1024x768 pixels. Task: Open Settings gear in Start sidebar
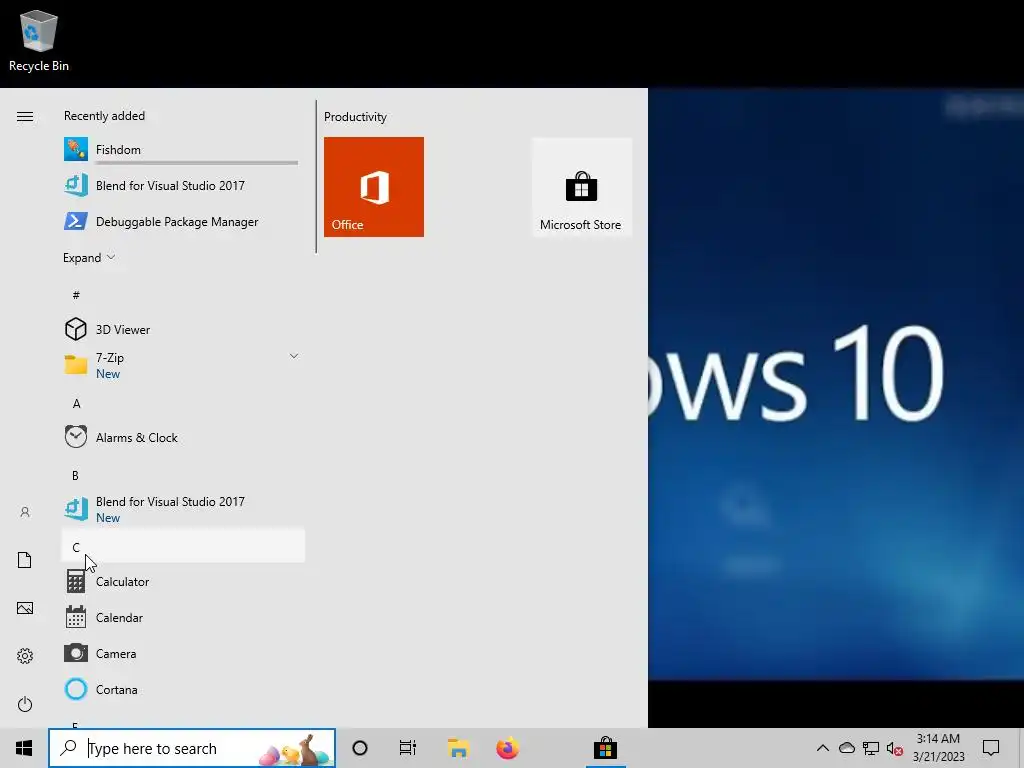25,656
